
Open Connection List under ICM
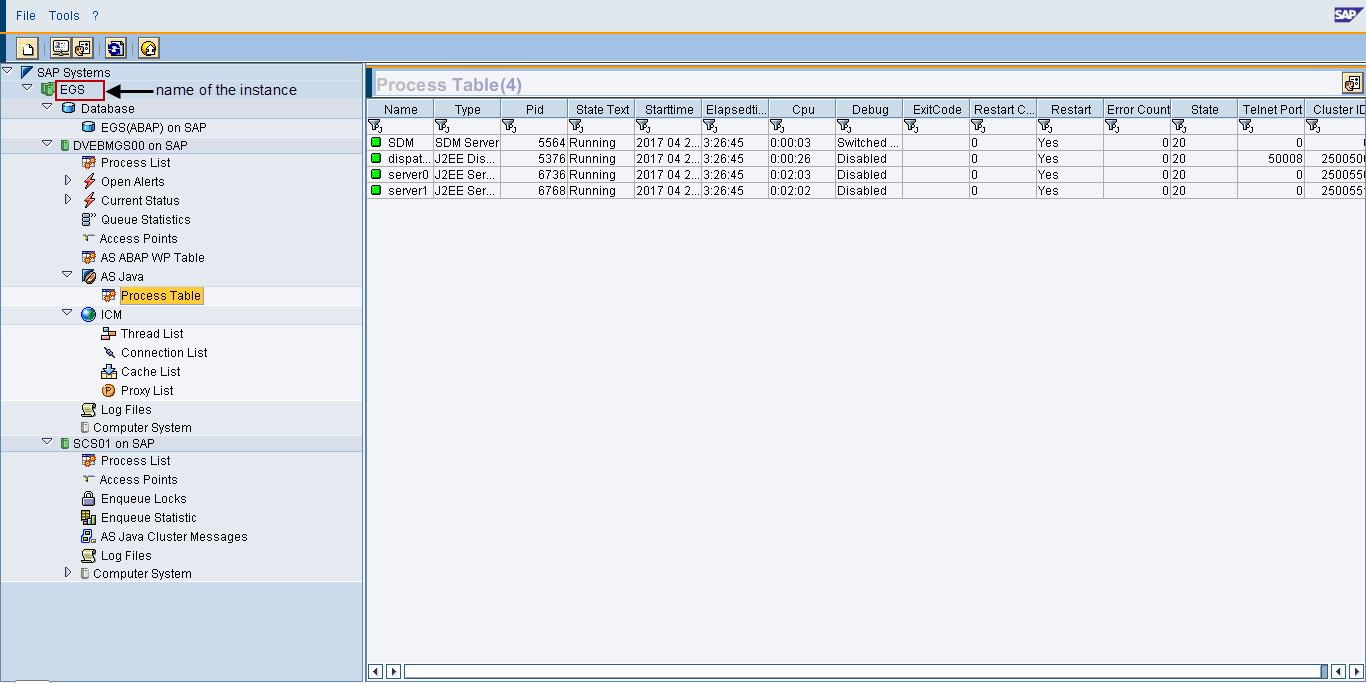click(x=164, y=353)
